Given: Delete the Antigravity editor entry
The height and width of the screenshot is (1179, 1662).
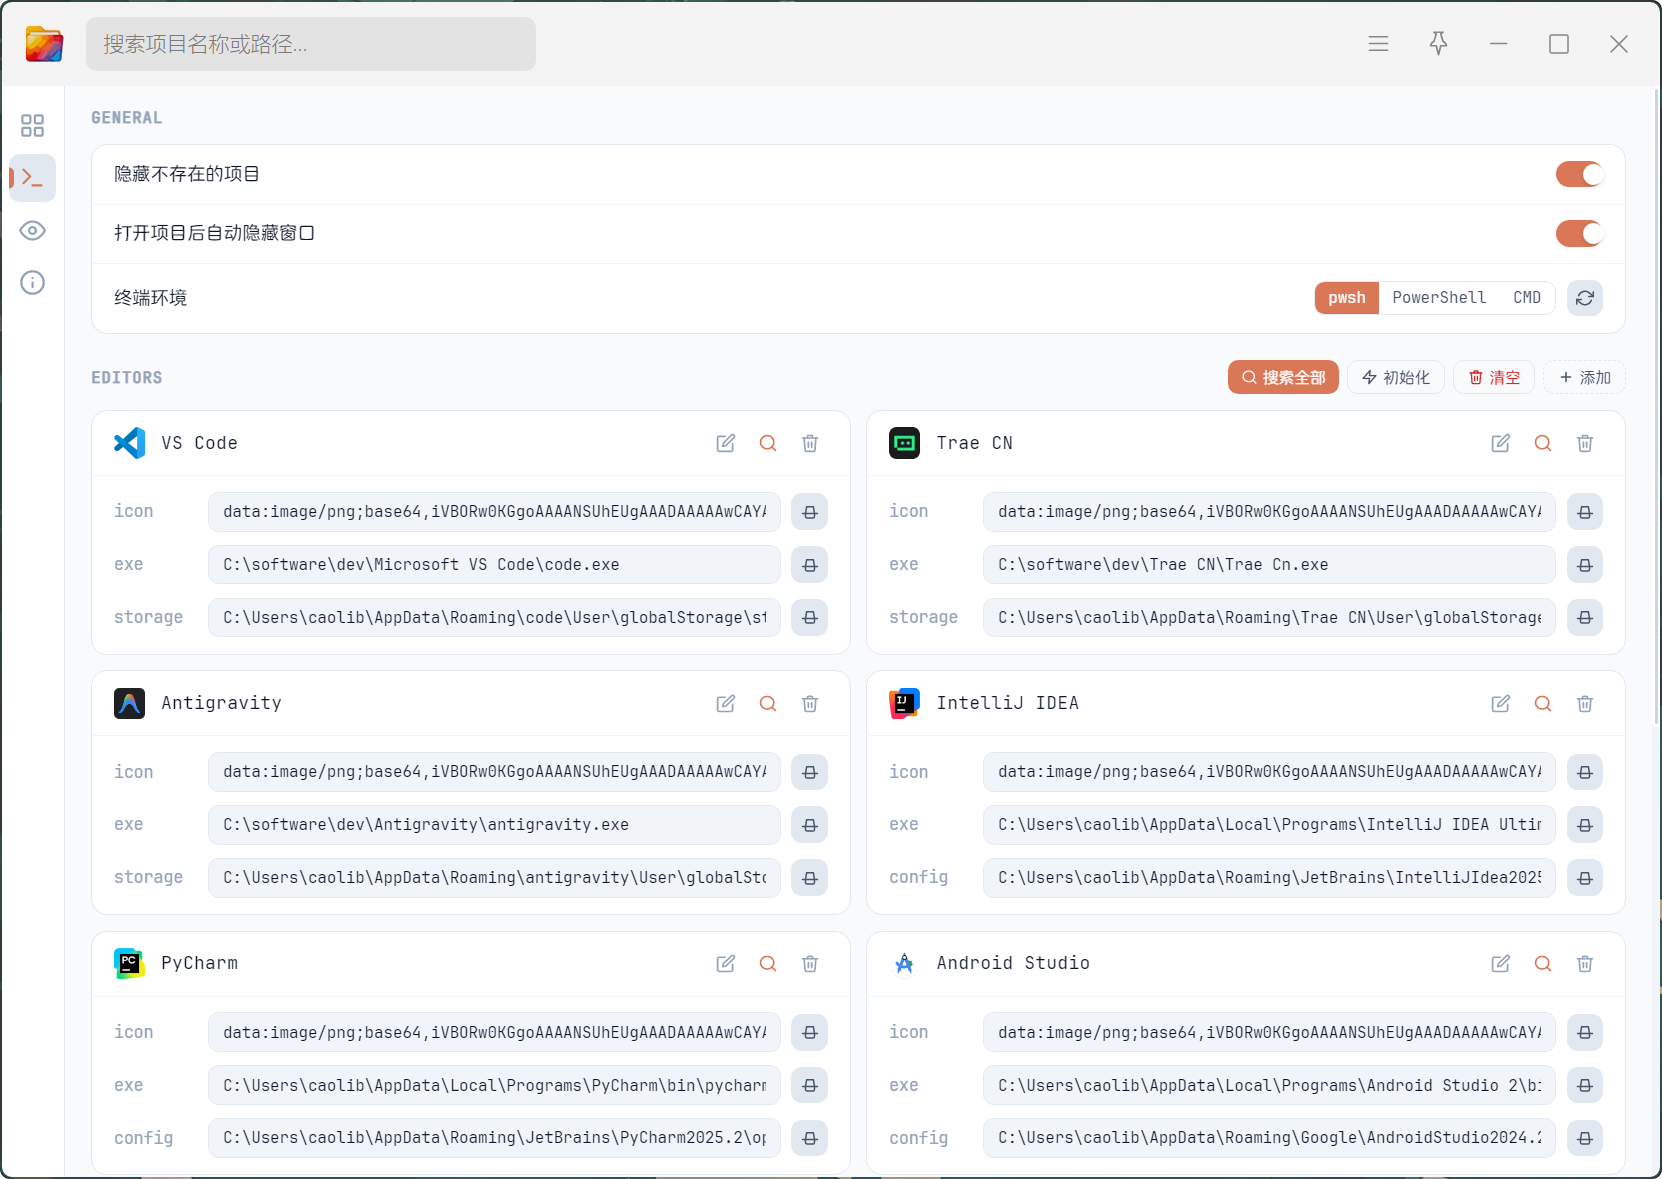Looking at the screenshot, I should point(810,704).
